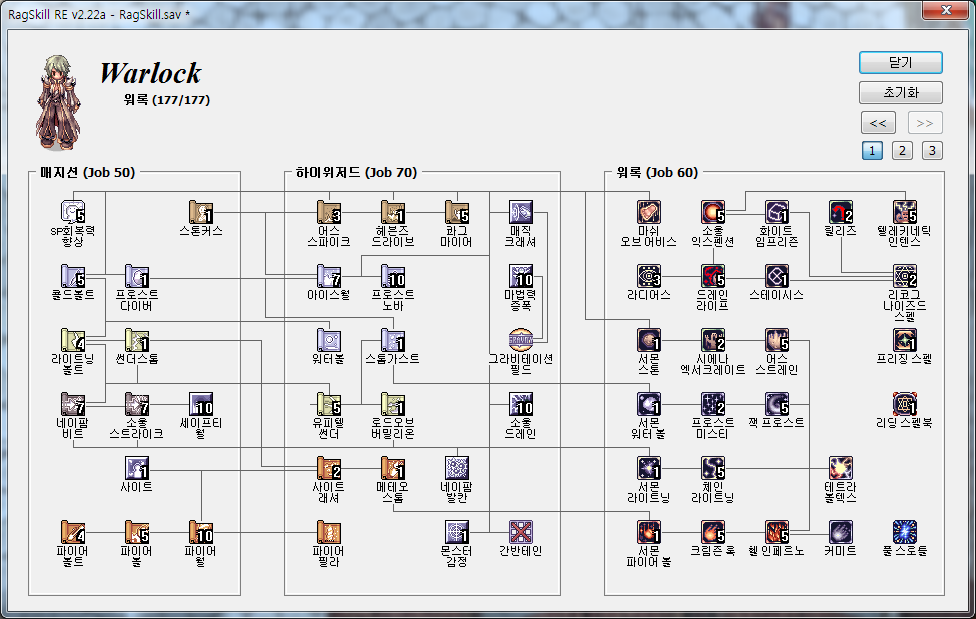Click the 스톰가스트 skill icon
This screenshot has height=619, width=976.
point(393,341)
